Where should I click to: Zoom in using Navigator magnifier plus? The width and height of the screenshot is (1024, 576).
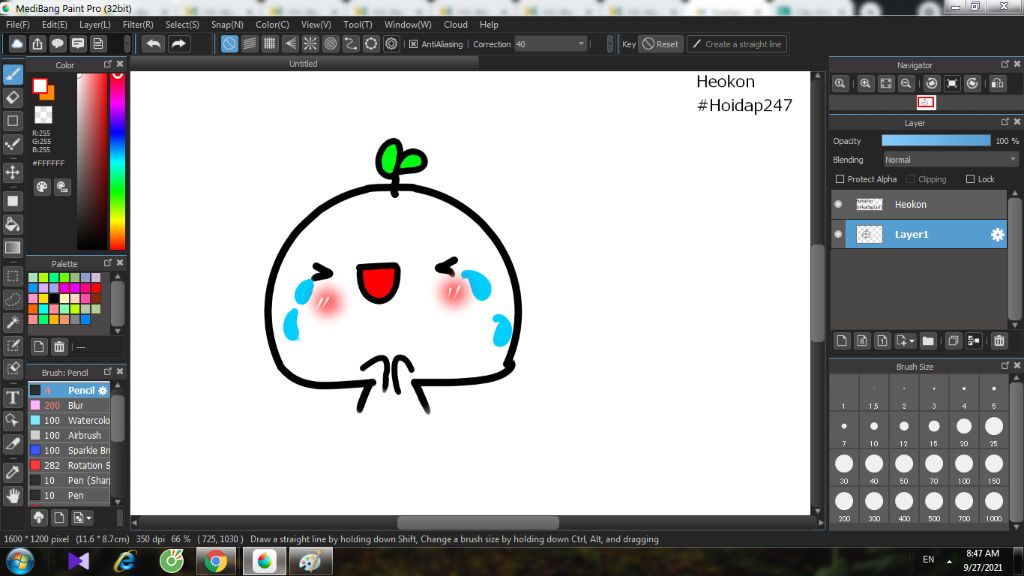click(865, 84)
